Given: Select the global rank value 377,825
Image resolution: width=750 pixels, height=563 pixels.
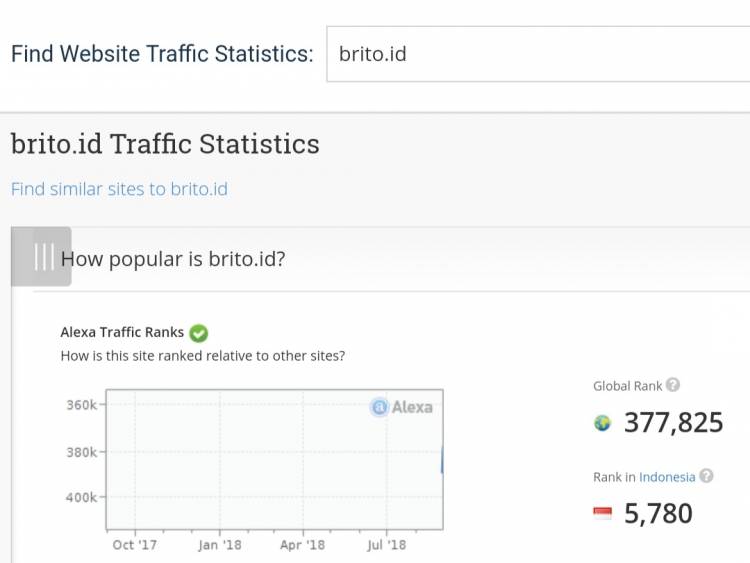Looking at the screenshot, I should pyautogui.click(x=673, y=423).
